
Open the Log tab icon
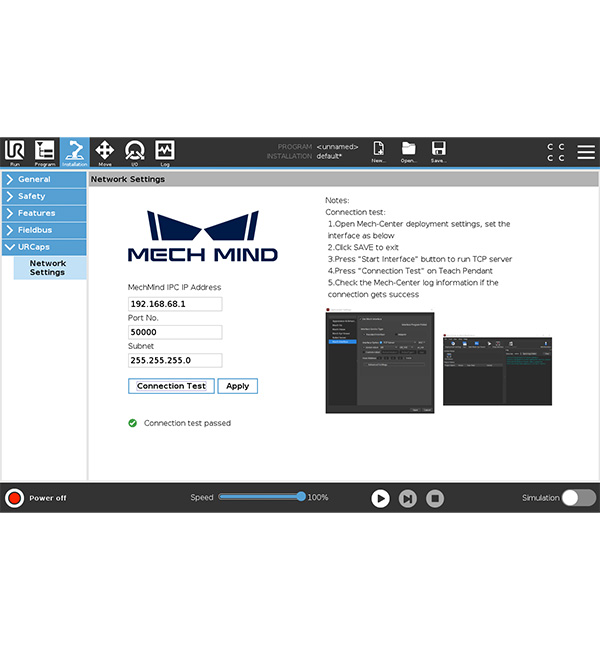tap(165, 152)
